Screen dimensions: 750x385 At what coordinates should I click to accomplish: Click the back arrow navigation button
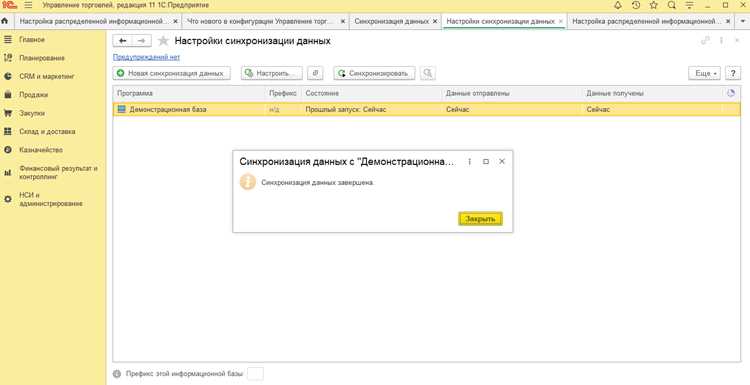pyautogui.click(x=122, y=41)
